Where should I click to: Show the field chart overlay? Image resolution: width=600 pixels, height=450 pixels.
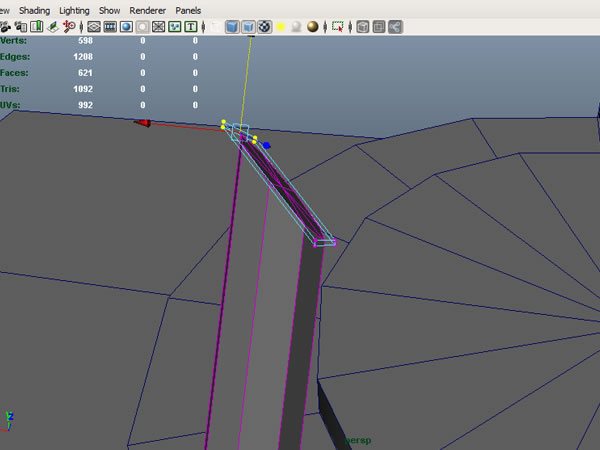tap(158, 27)
